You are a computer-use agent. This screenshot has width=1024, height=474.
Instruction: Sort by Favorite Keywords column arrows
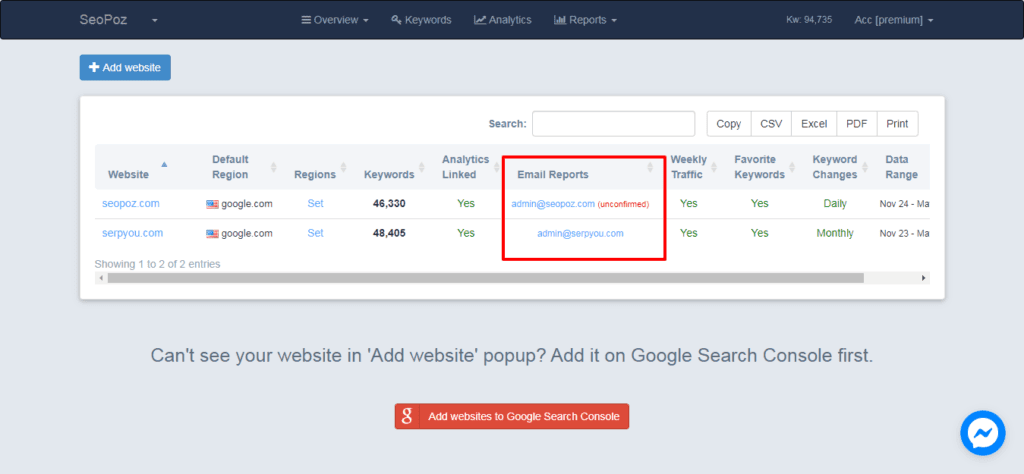tap(791, 167)
